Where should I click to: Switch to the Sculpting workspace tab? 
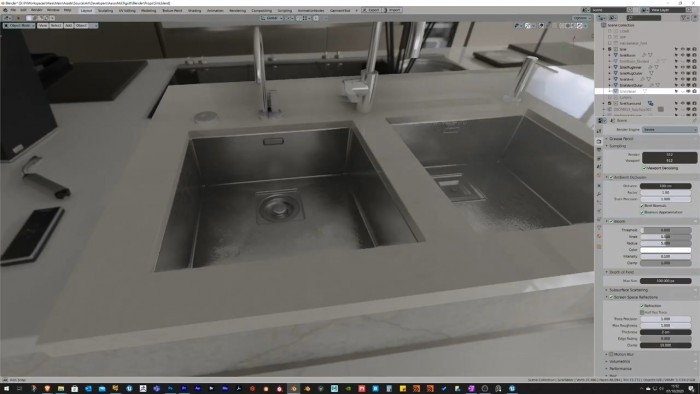pyautogui.click(x=105, y=10)
